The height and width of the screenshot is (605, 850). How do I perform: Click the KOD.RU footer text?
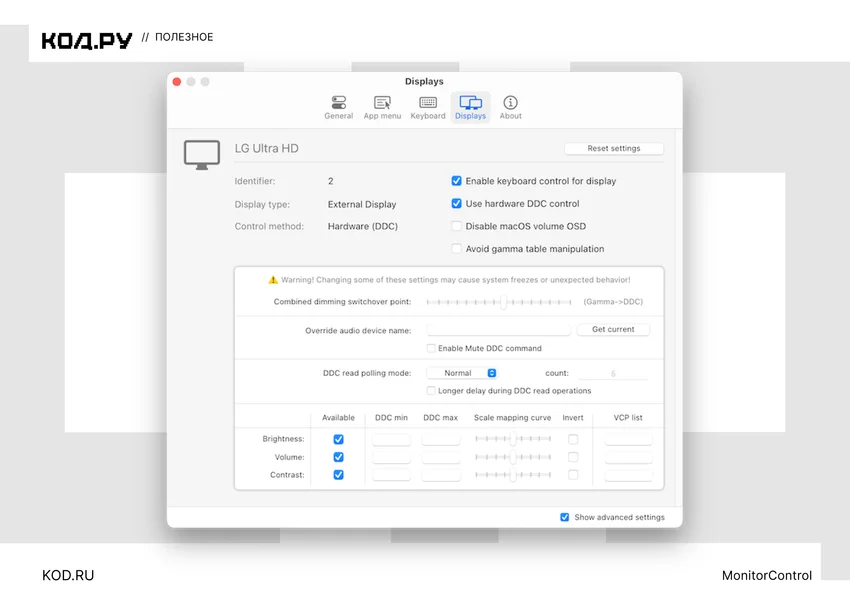[68, 575]
